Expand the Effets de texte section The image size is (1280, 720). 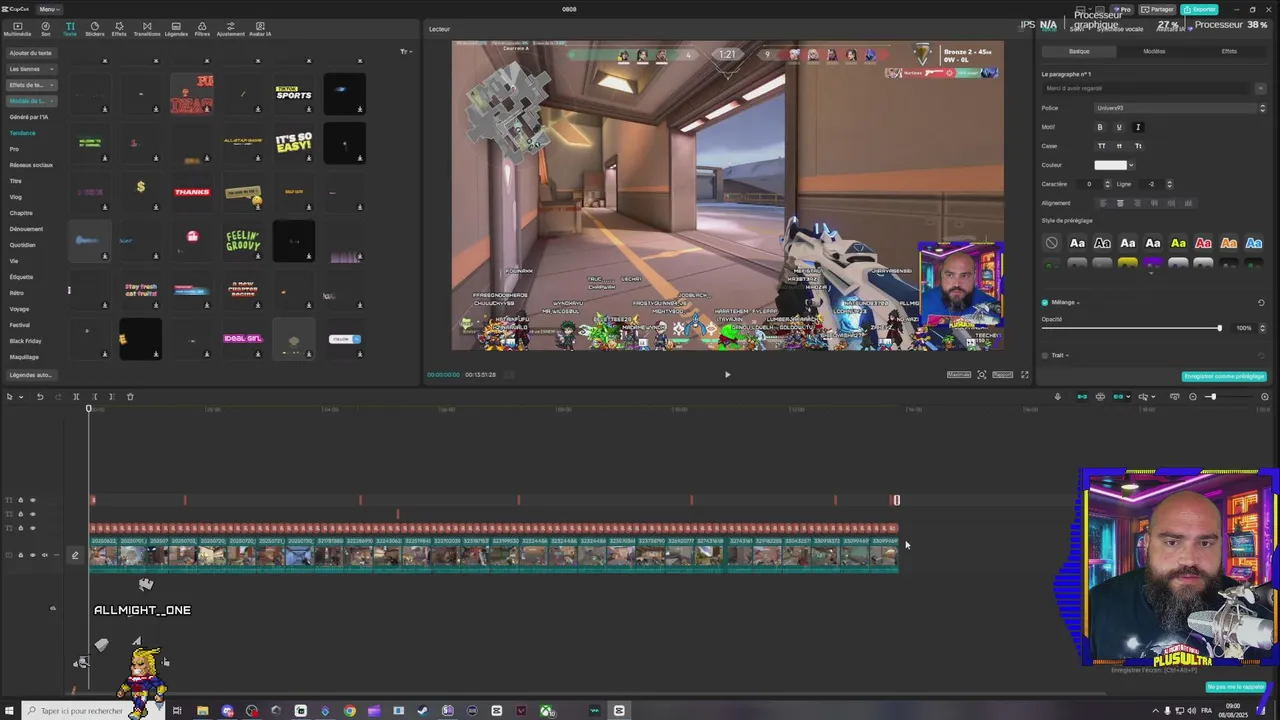pyautogui.click(x=30, y=85)
